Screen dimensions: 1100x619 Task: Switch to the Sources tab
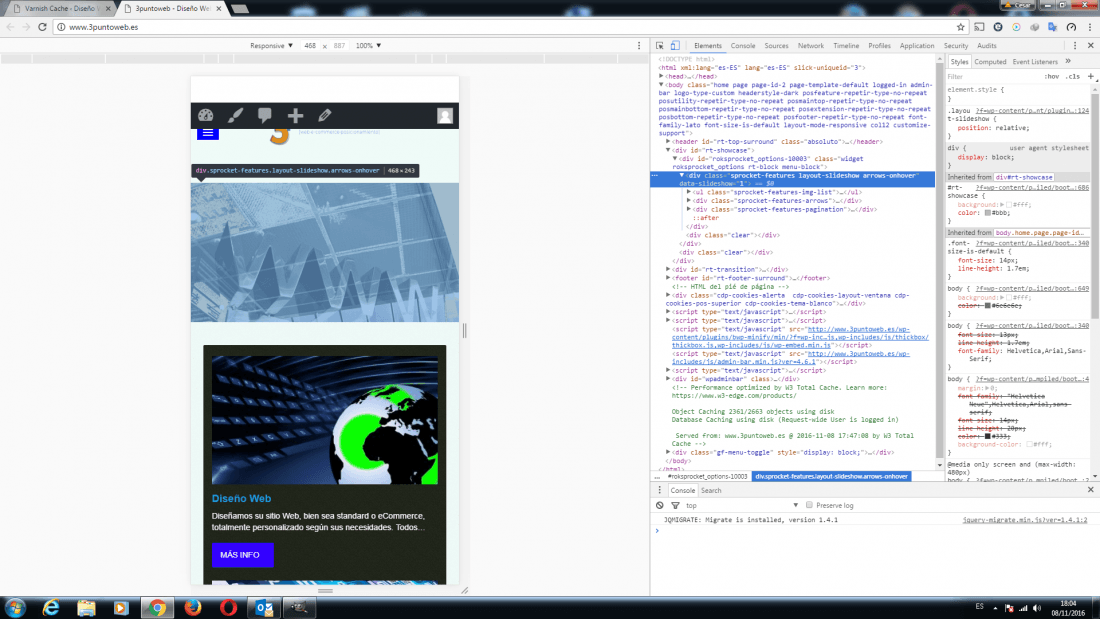tap(776, 46)
